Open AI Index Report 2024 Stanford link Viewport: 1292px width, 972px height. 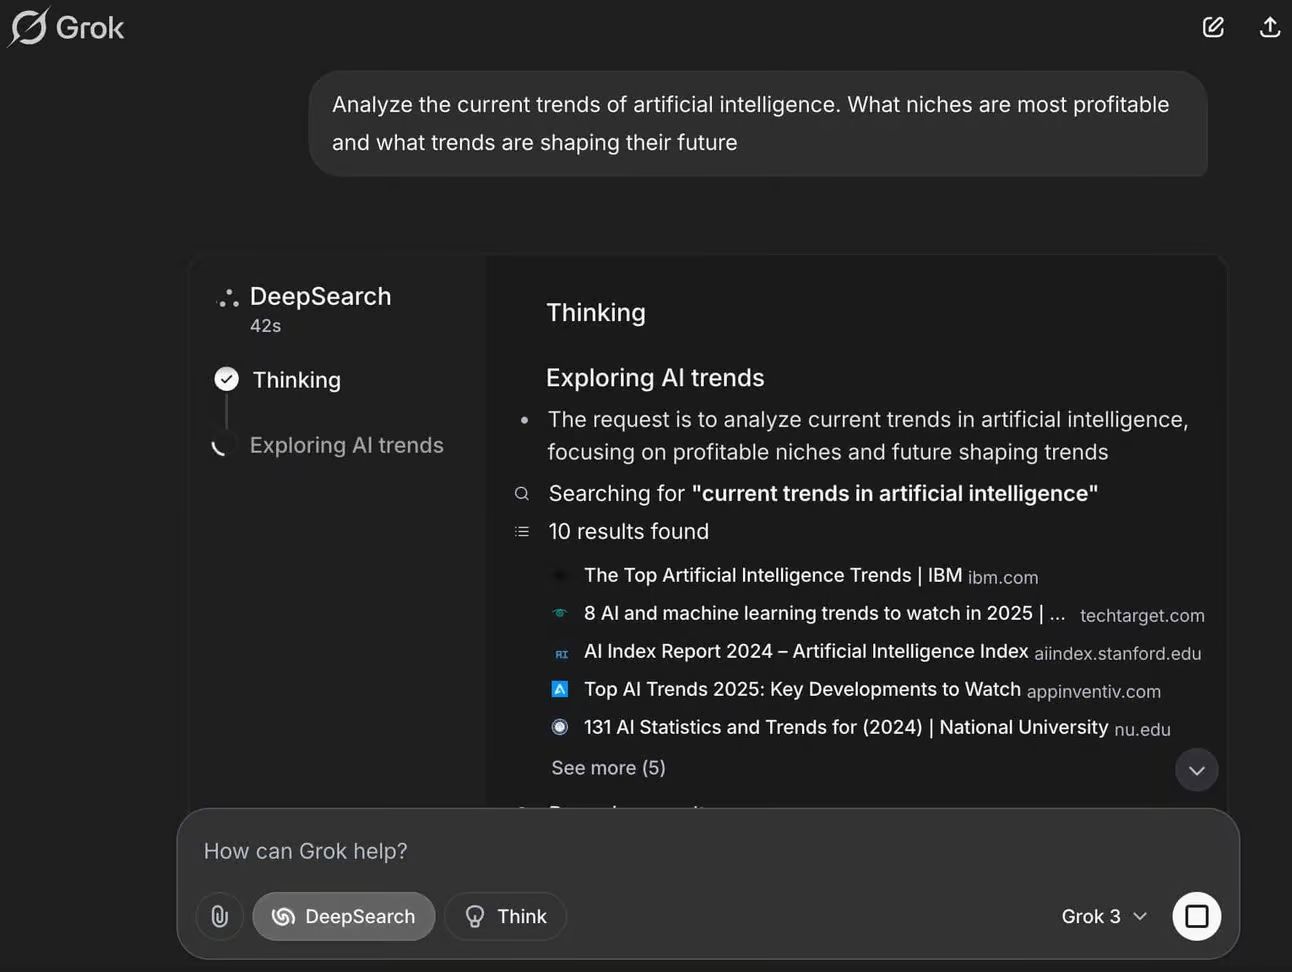(805, 652)
